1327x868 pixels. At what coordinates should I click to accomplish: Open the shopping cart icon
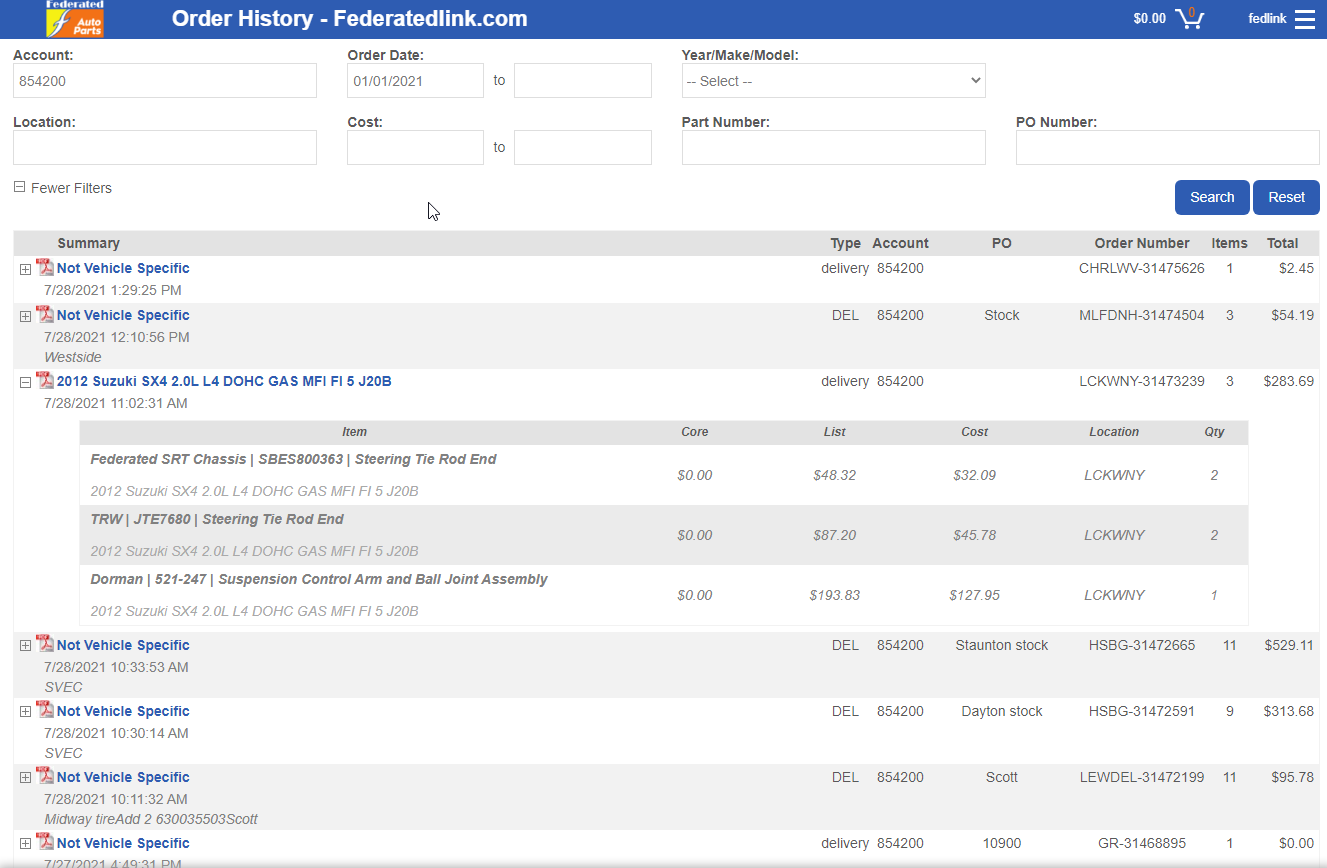coord(1189,19)
